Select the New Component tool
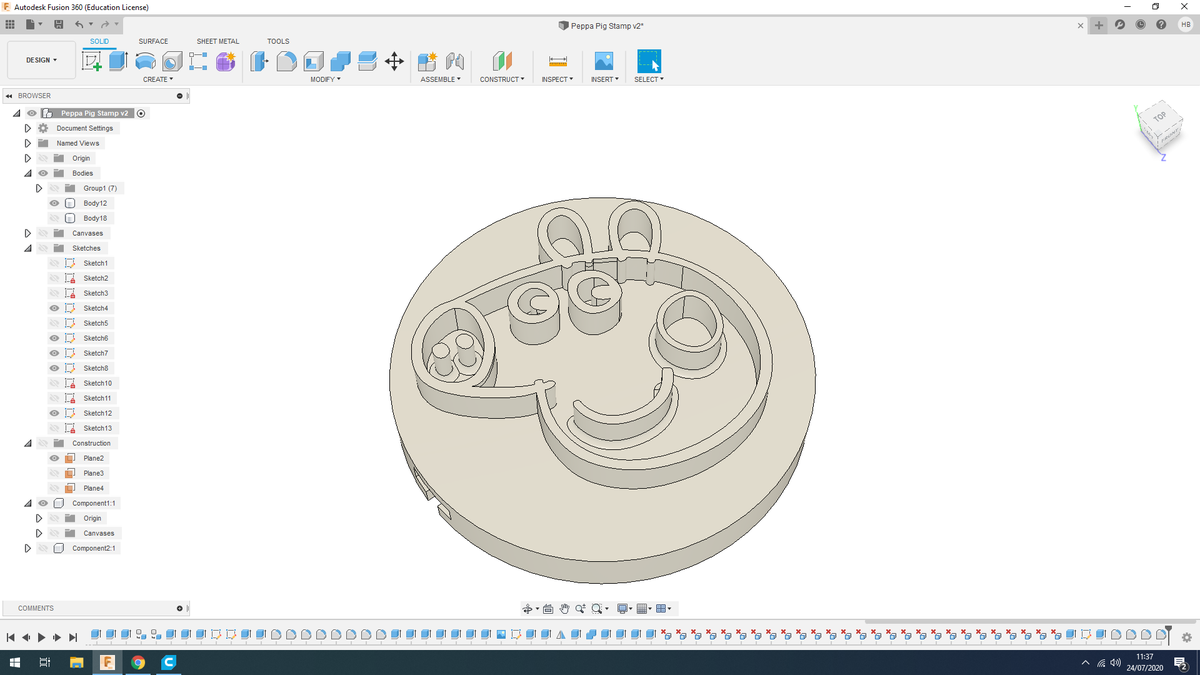 click(428, 62)
